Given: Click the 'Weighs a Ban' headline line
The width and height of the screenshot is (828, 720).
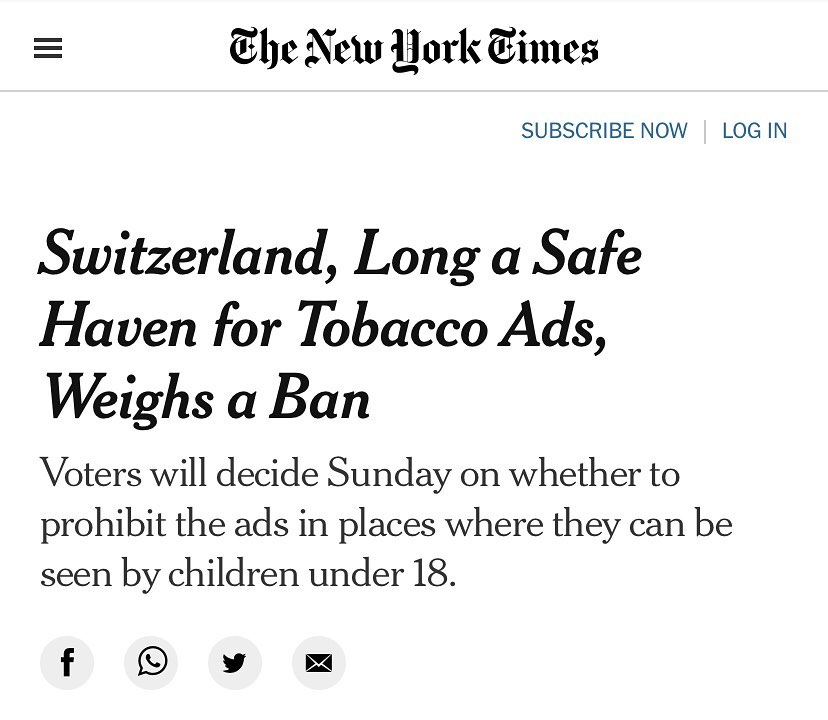Looking at the screenshot, I should tap(206, 399).
